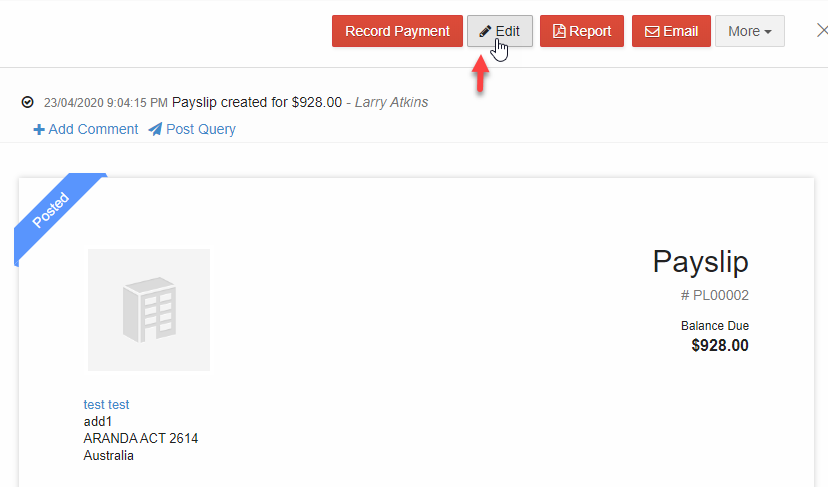Click the Report button text

(590, 32)
